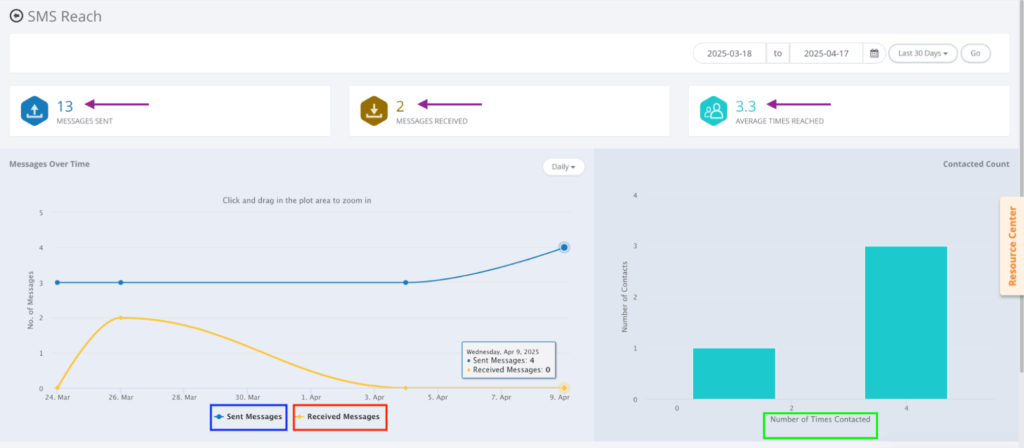Open the calendar date picker icon
The width and height of the screenshot is (1024, 448).
click(x=874, y=54)
